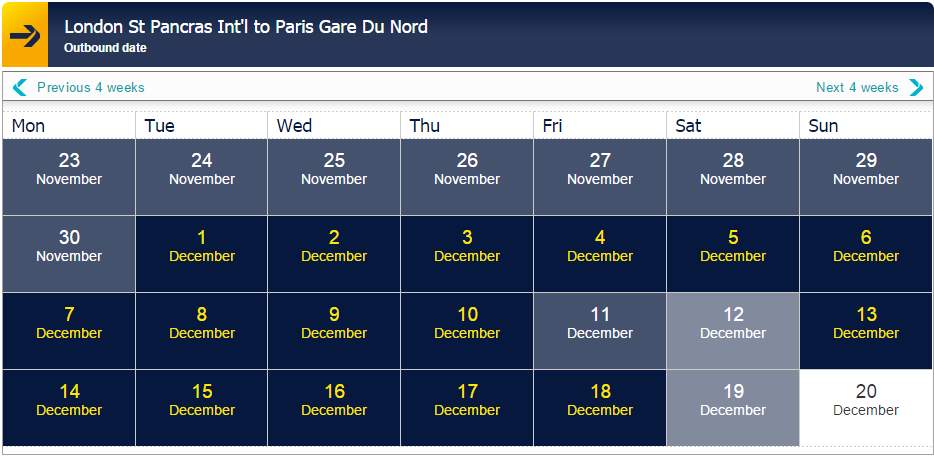The width and height of the screenshot is (934, 458).
Task: Select Monday 7 December
Action: (x=69, y=331)
